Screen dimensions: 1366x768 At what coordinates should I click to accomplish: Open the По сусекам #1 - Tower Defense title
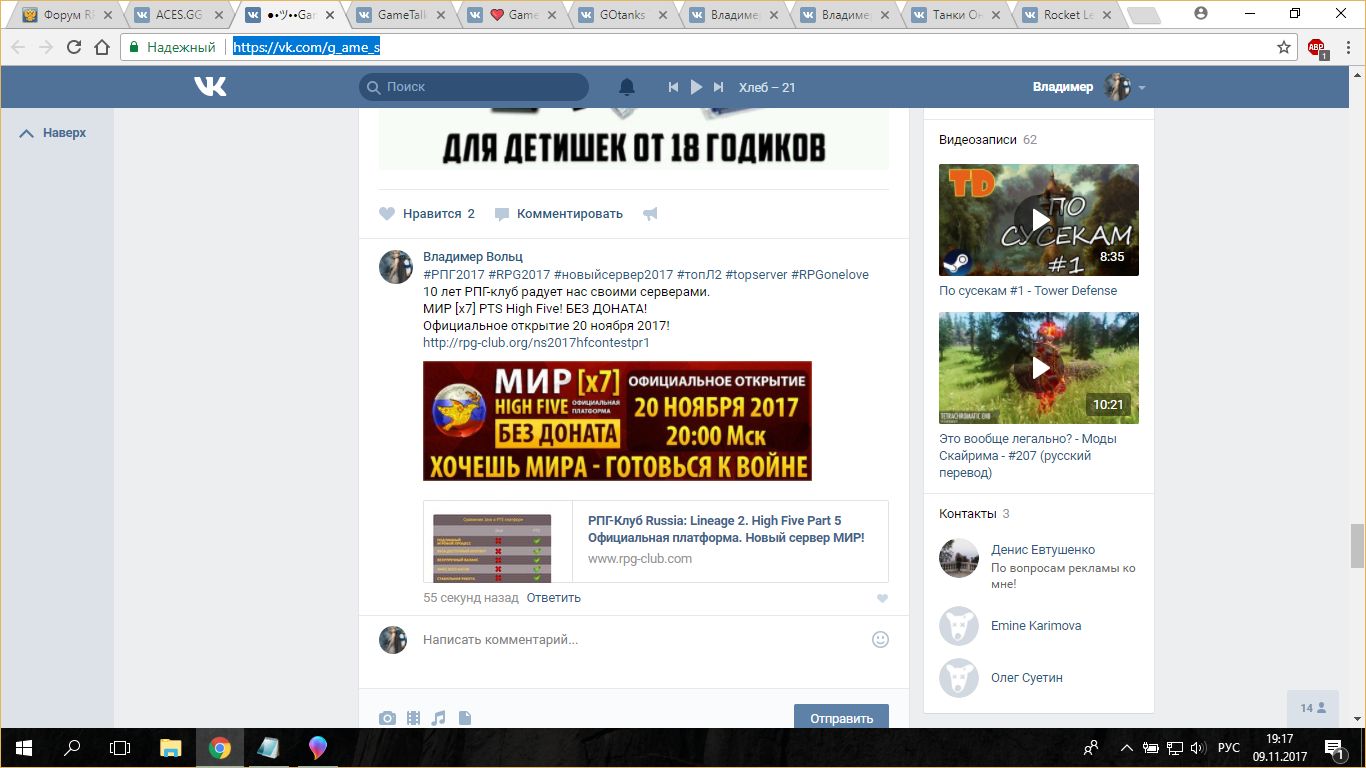[x=1028, y=291]
